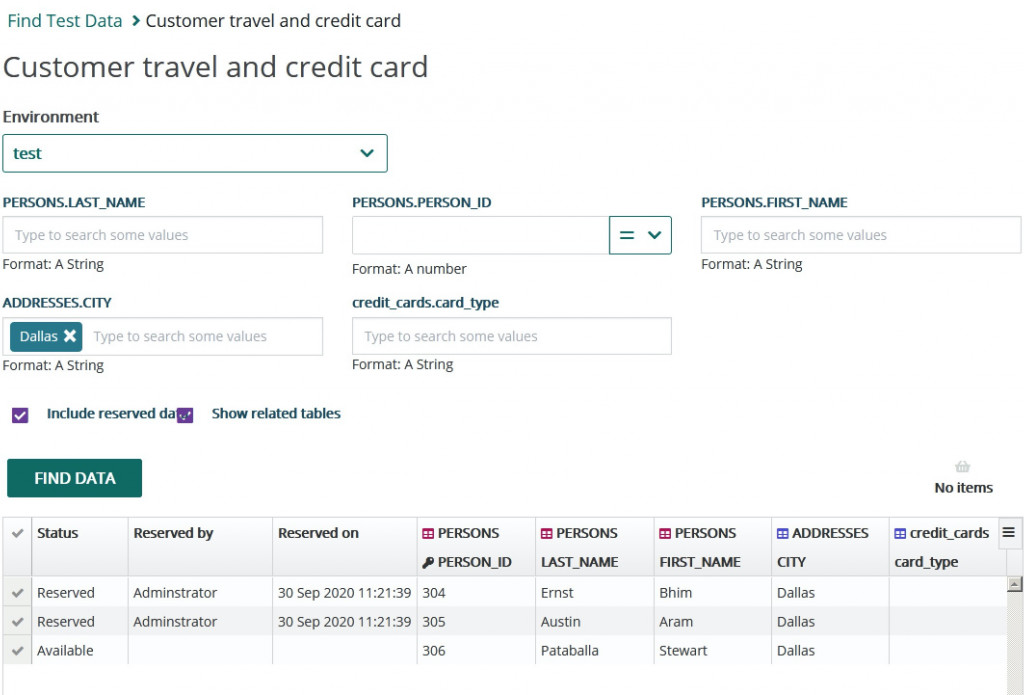
Task: Click the key icon beside PERSON_ID
Action: tap(428, 562)
